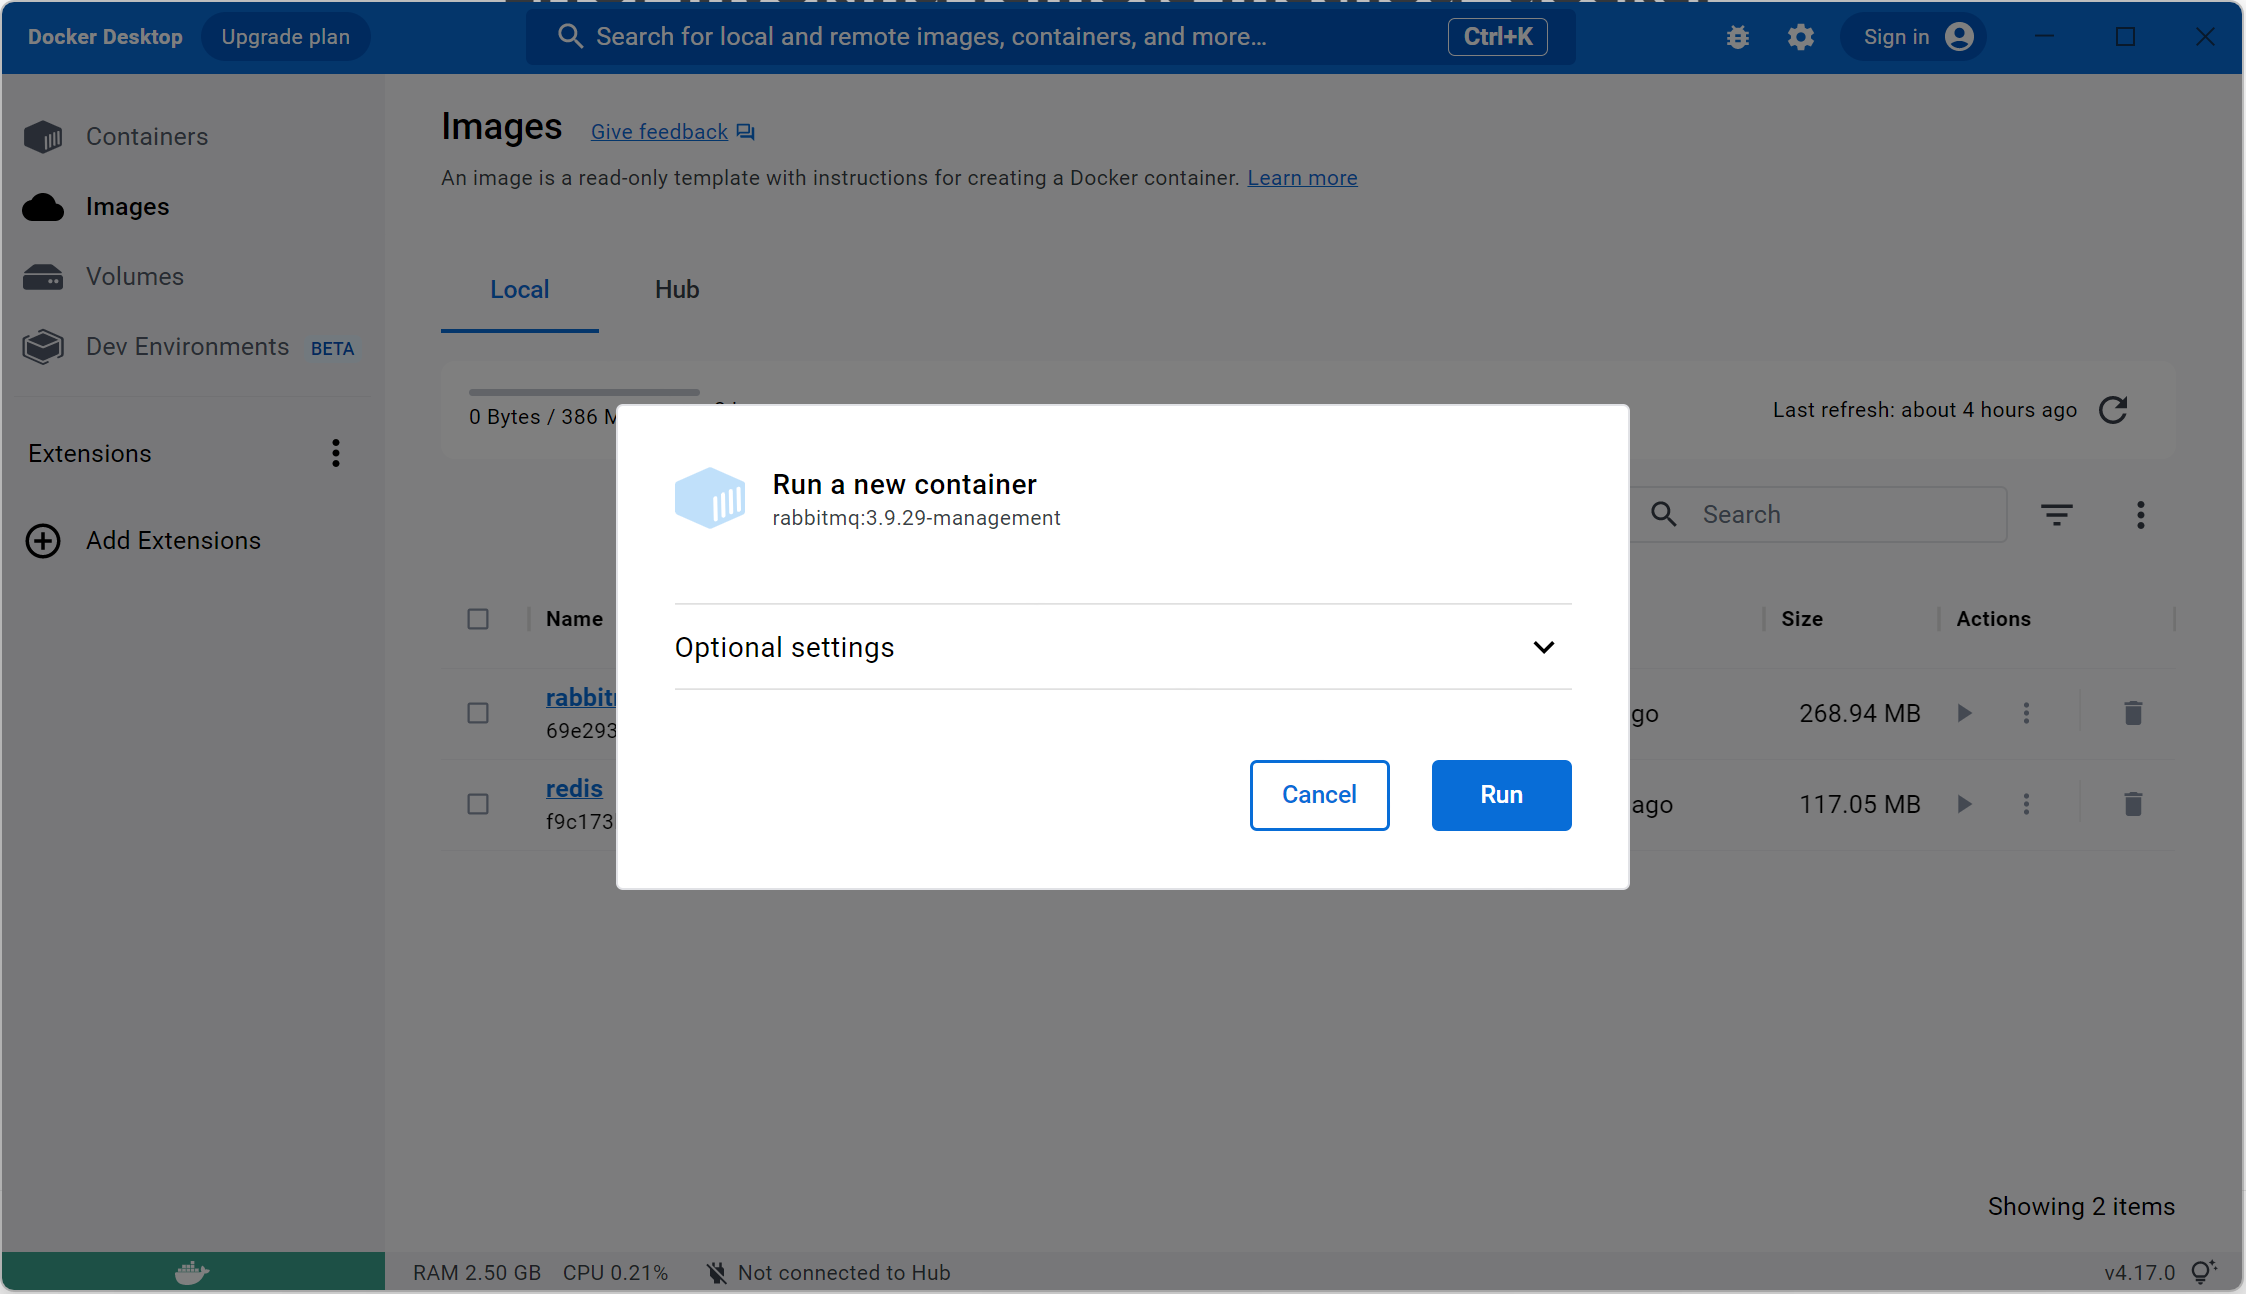
Task: Click the magnifier icon in the top search bar
Action: (x=570, y=37)
